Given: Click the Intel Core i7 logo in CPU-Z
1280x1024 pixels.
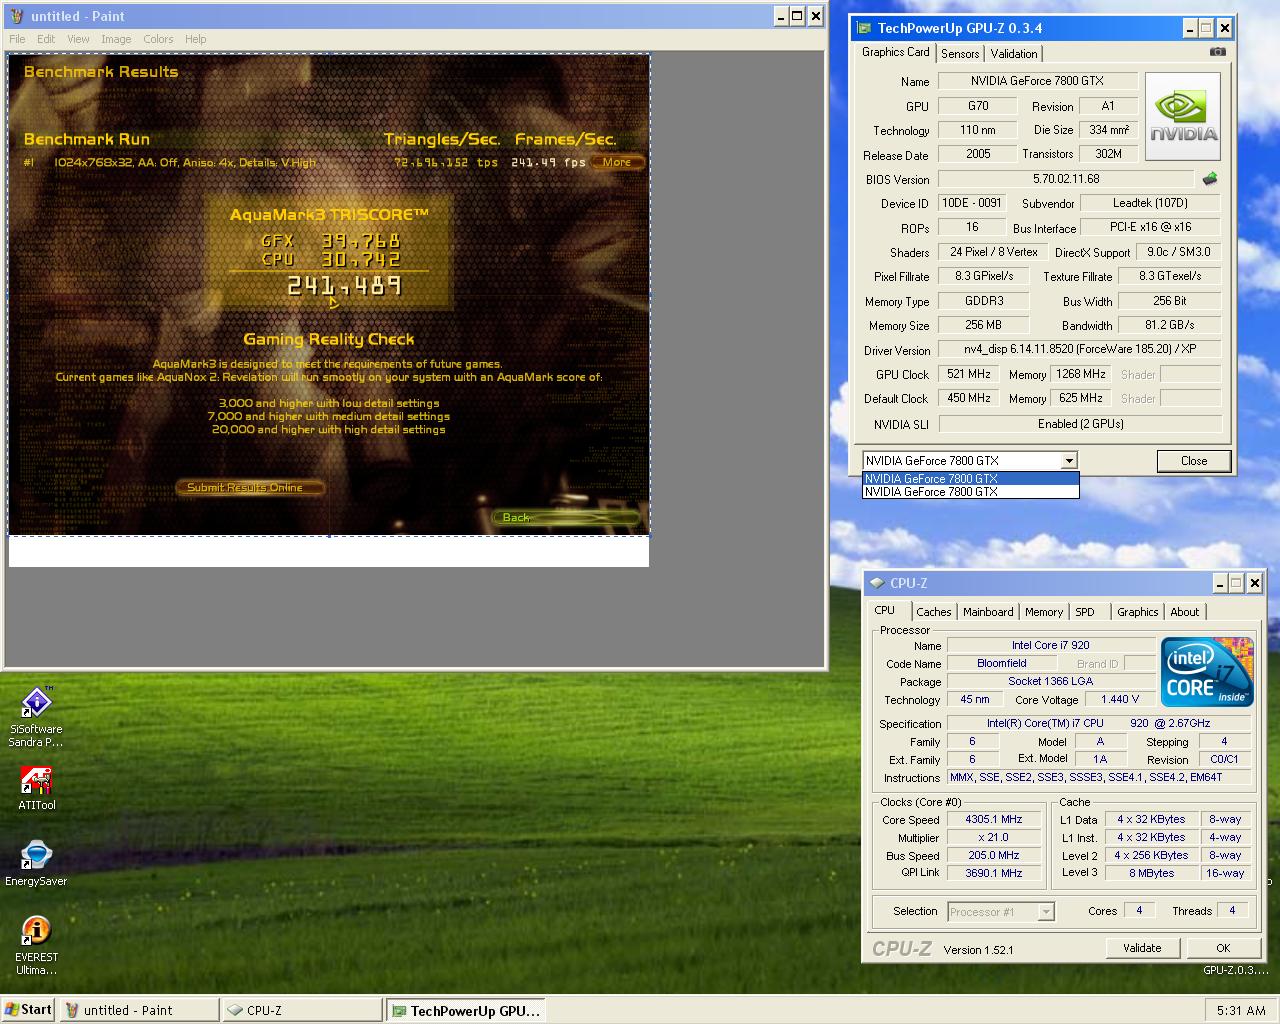Looking at the screenshot, I should [1208, 672].
